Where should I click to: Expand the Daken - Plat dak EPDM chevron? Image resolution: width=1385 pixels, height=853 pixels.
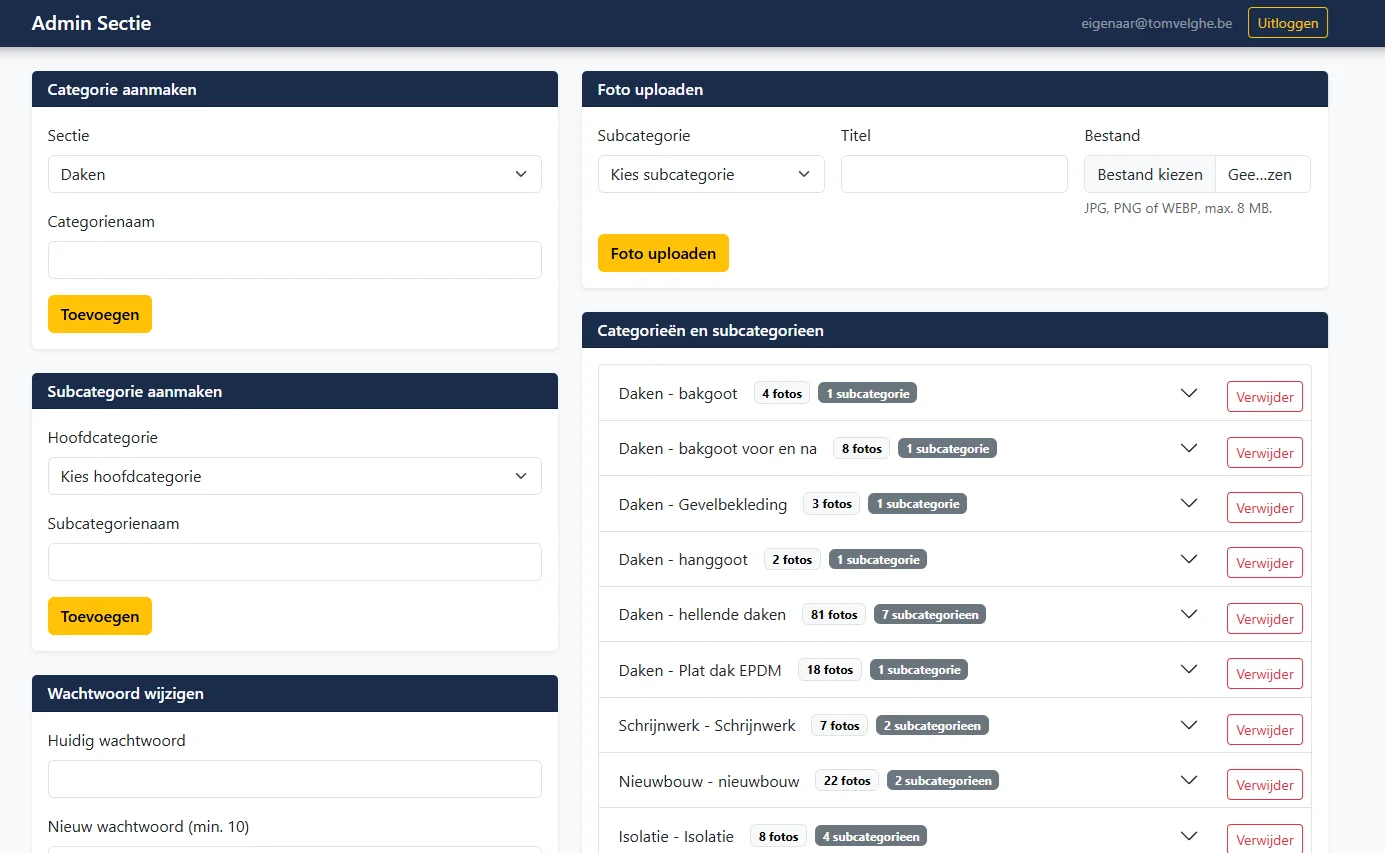(x=1189, y=669)
